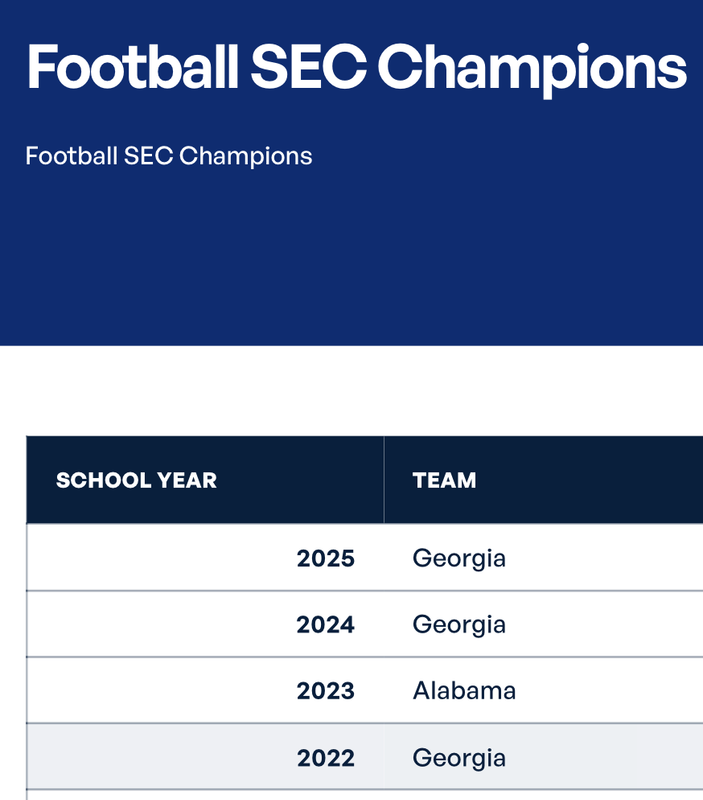Click Champions in the small subtitle line
Image resolution: width=703 pixels, height=800 pixels.
245,157
